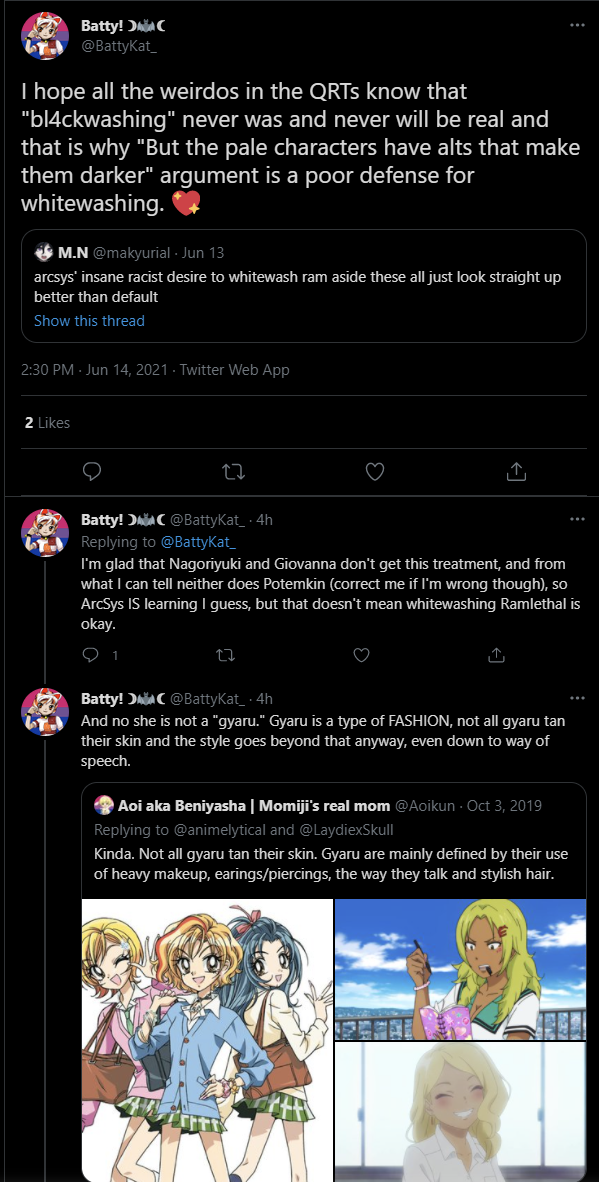599x1182 pixels.
Task: Like the Nagoriyuki and Giovanna reply
Action: (x=362, y=655)
